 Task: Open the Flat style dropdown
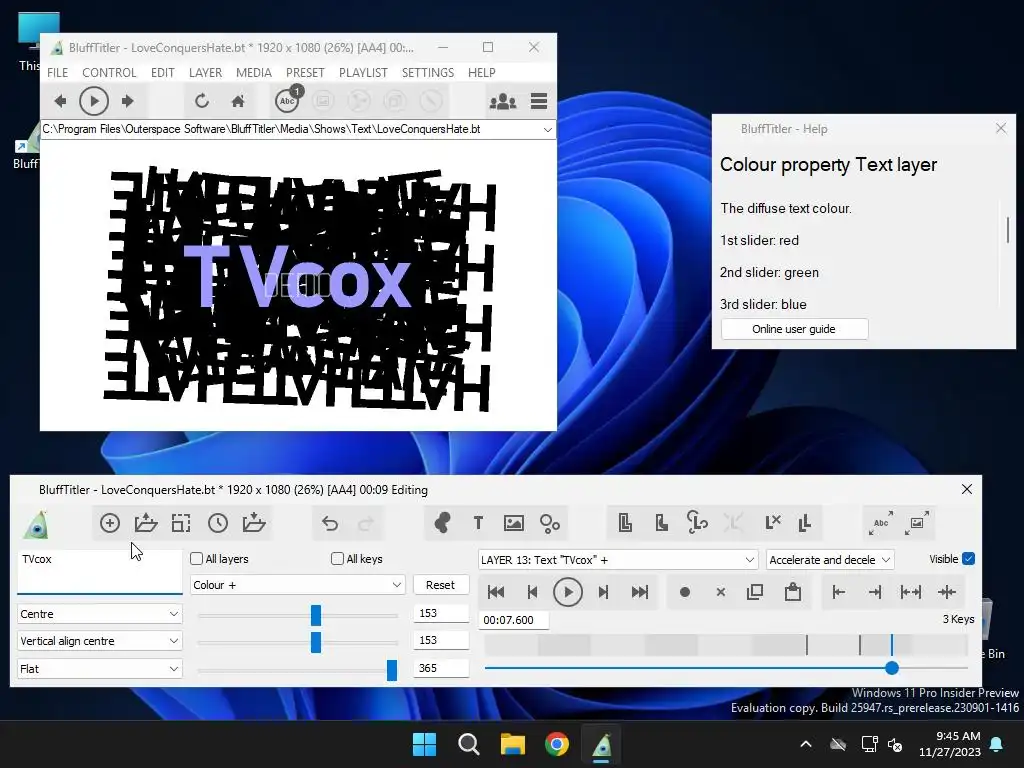[99, 669]
